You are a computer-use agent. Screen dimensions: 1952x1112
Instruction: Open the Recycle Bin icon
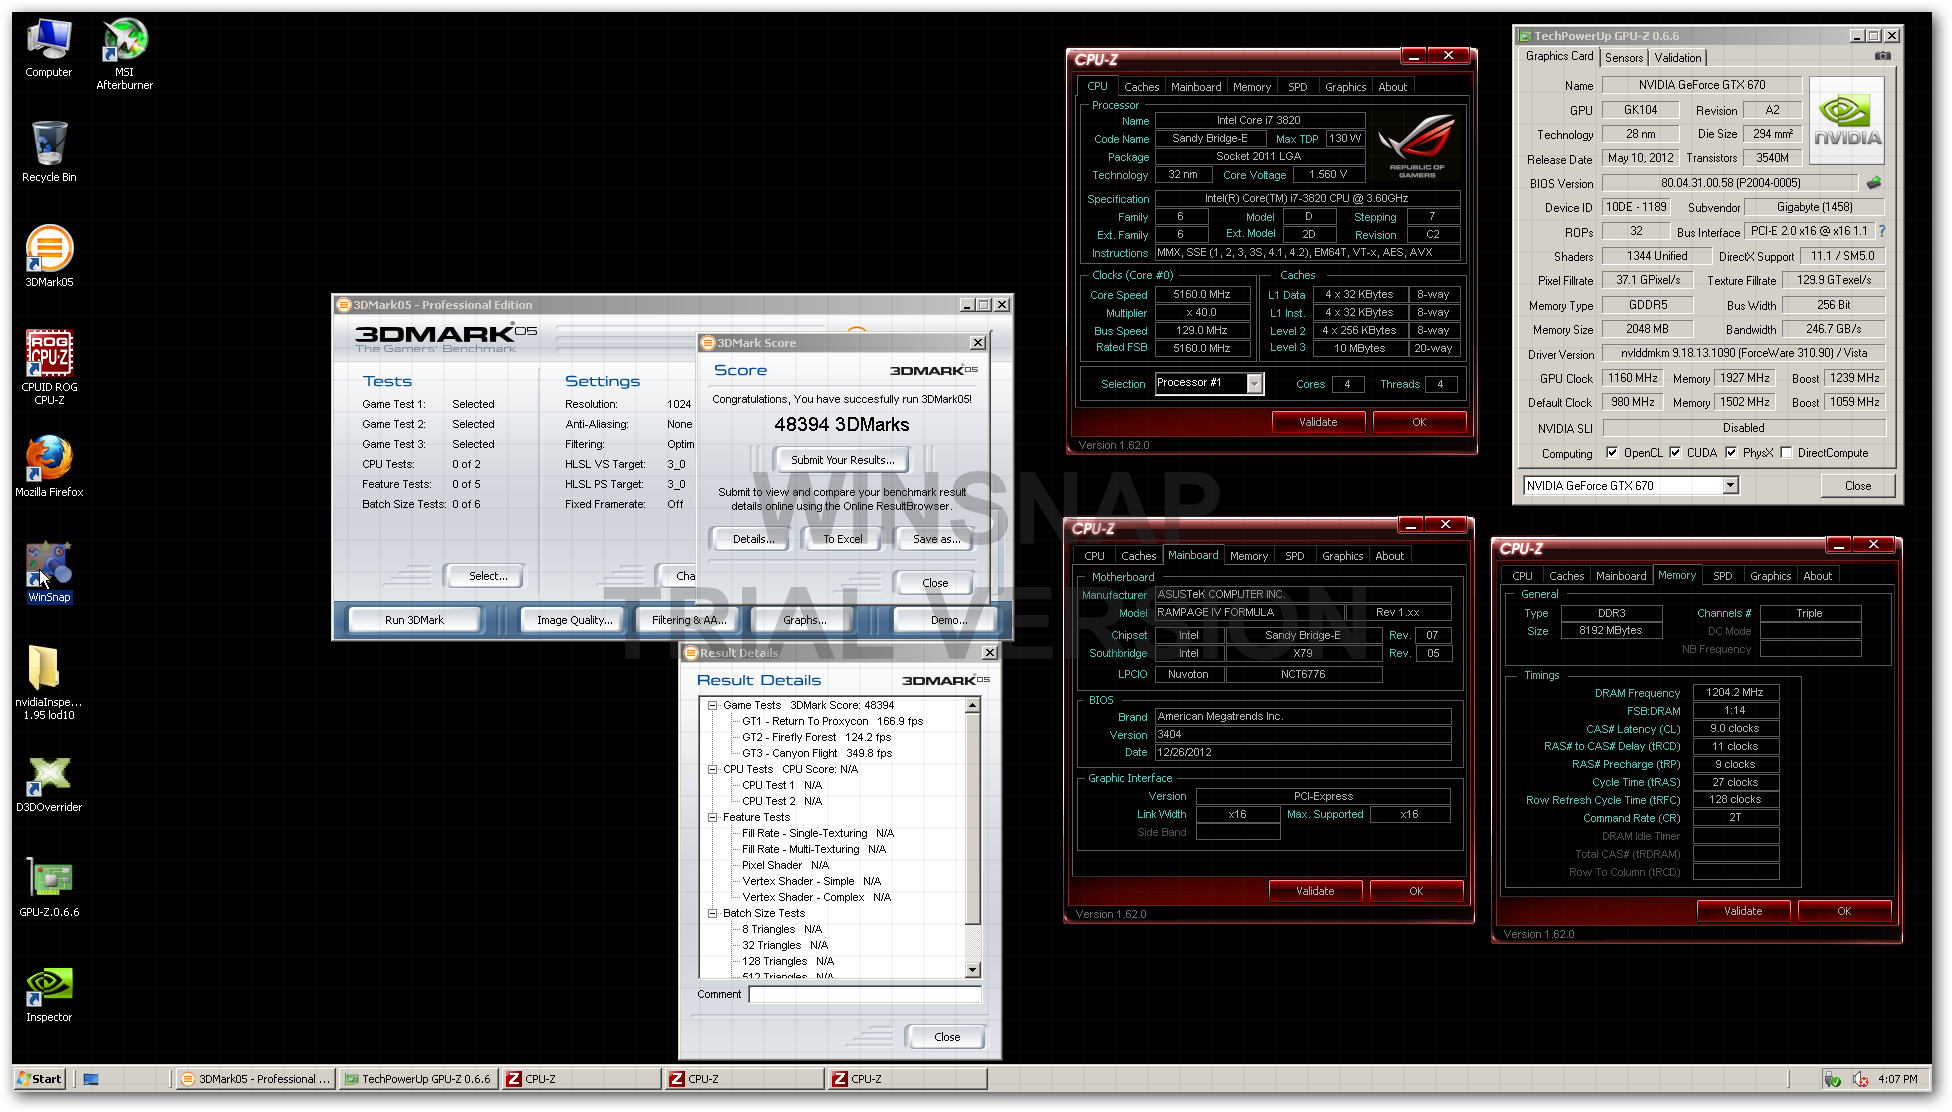[x=49, y=152]
